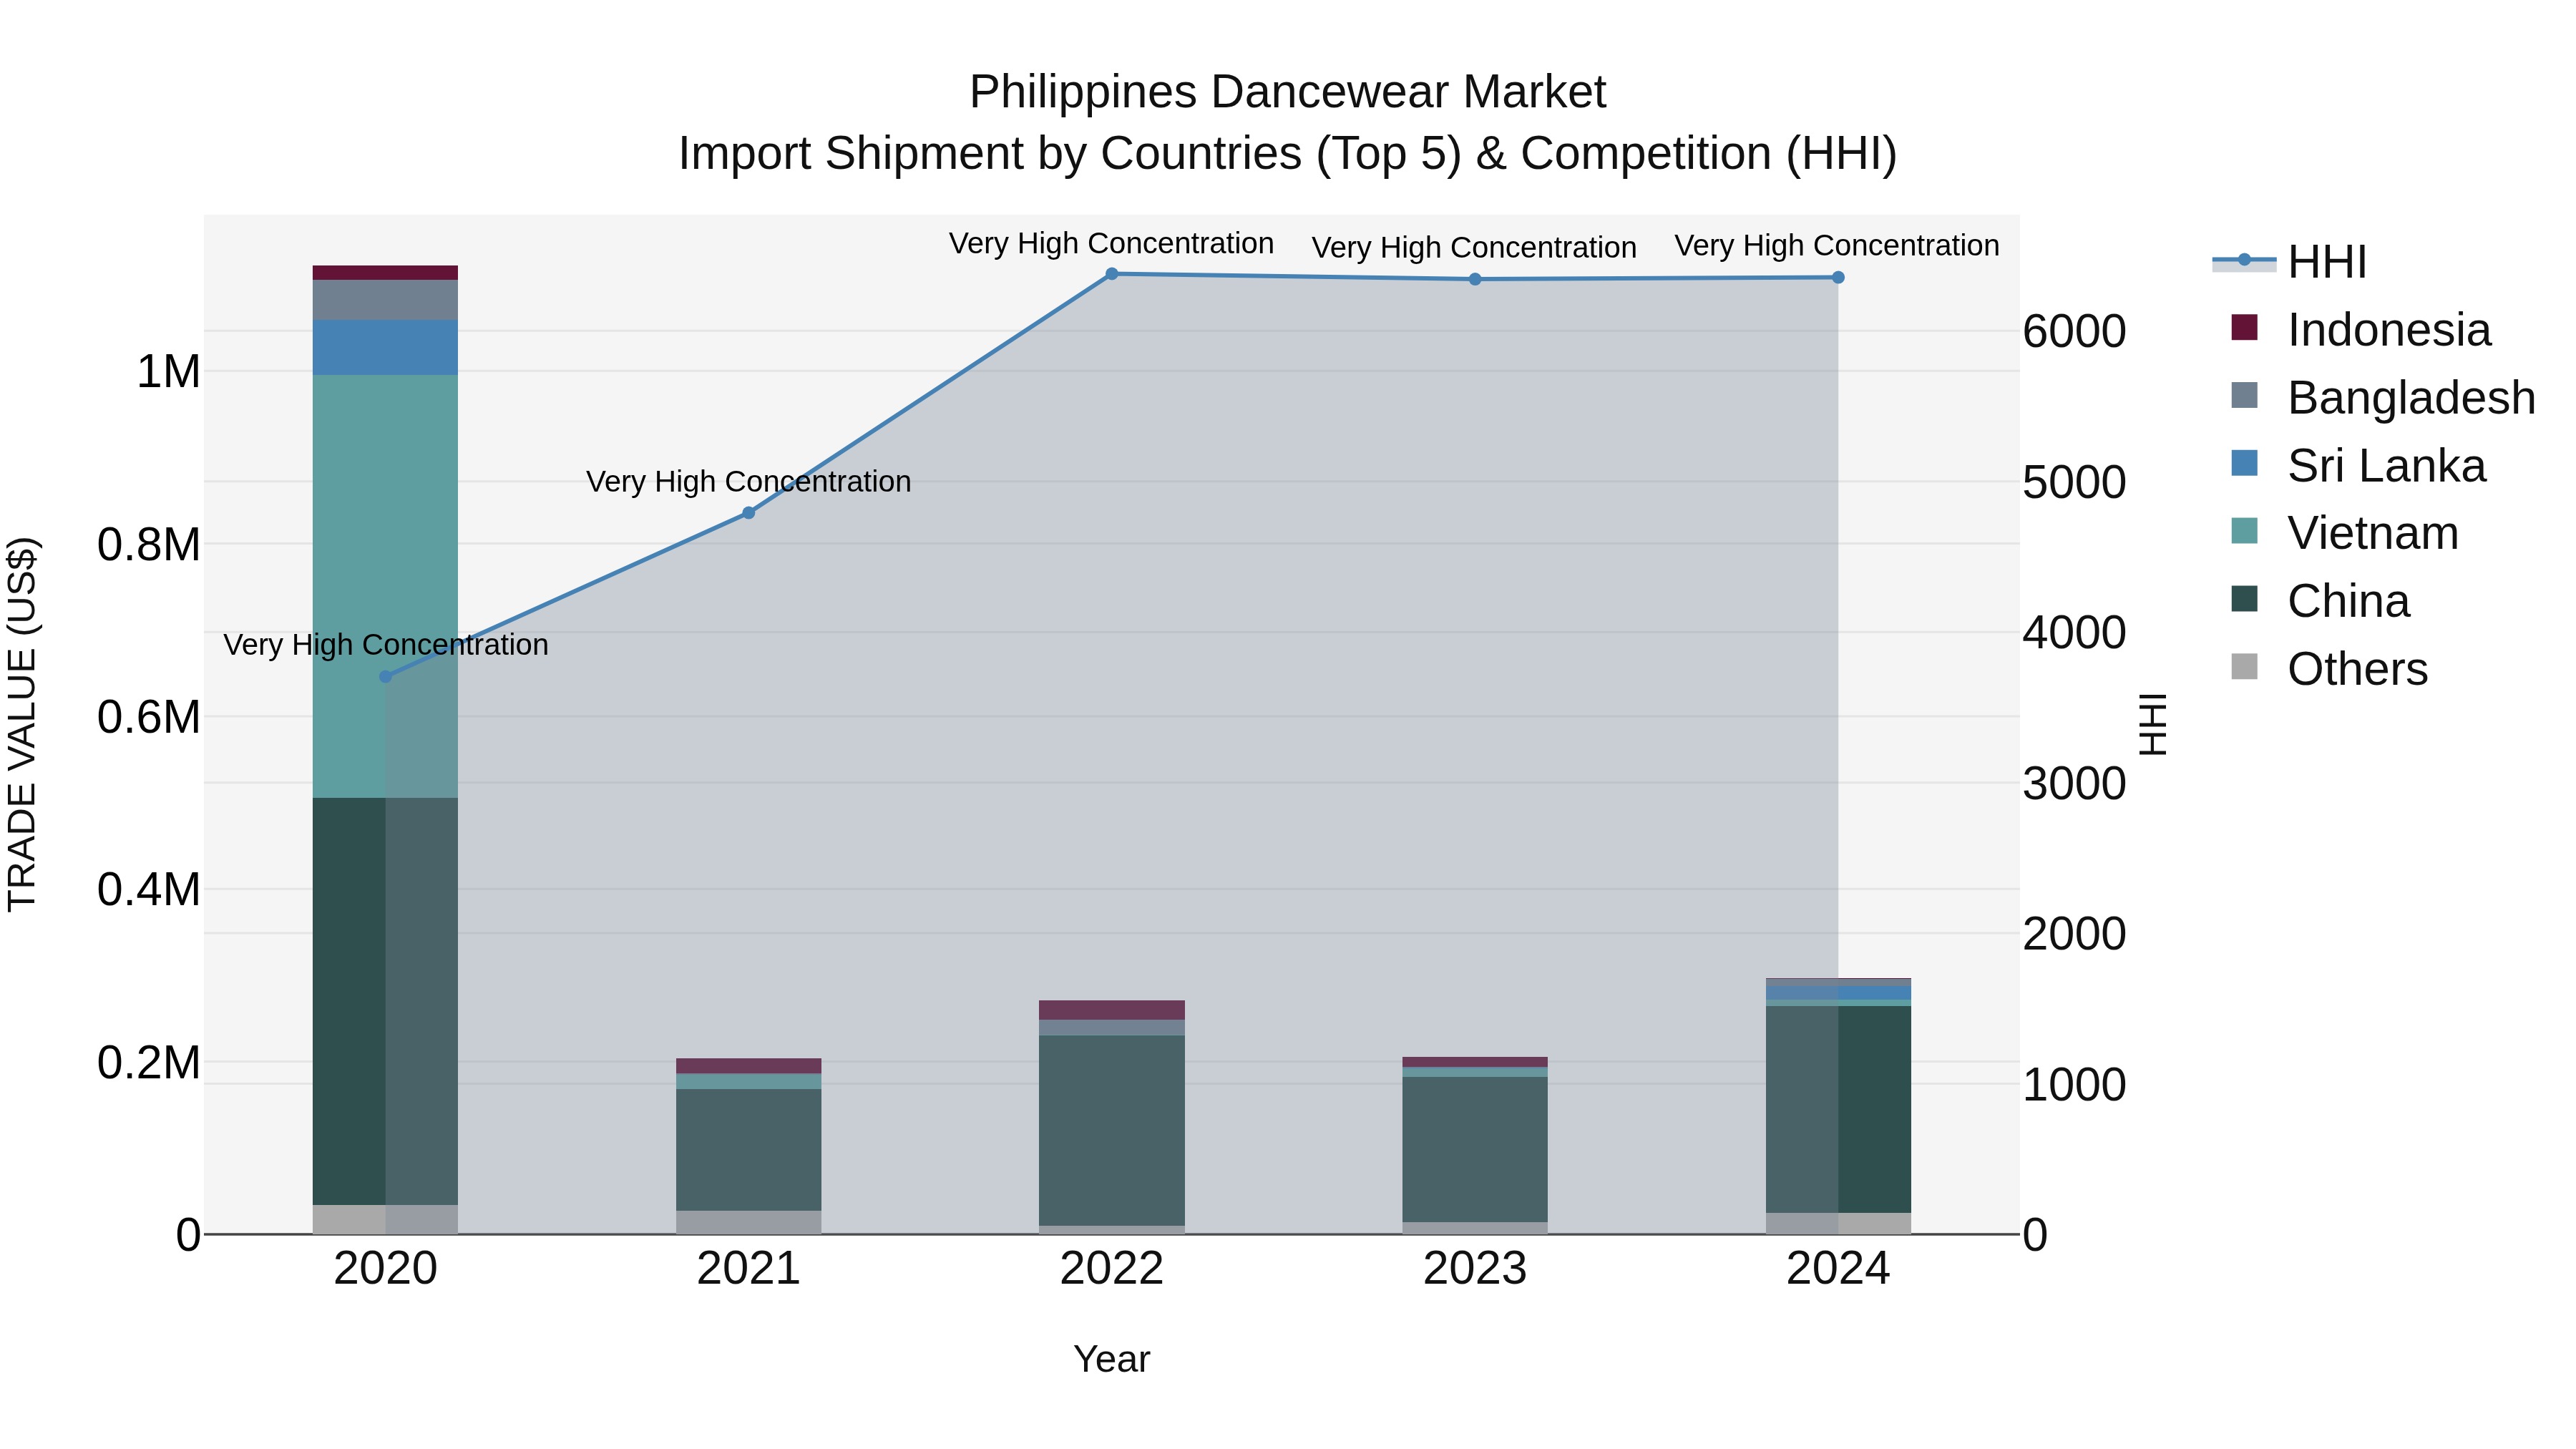The height and width of the screenshot is (1449, 2576).
Task: Select the Bangladesh legend label
Action: point(2412,398)
